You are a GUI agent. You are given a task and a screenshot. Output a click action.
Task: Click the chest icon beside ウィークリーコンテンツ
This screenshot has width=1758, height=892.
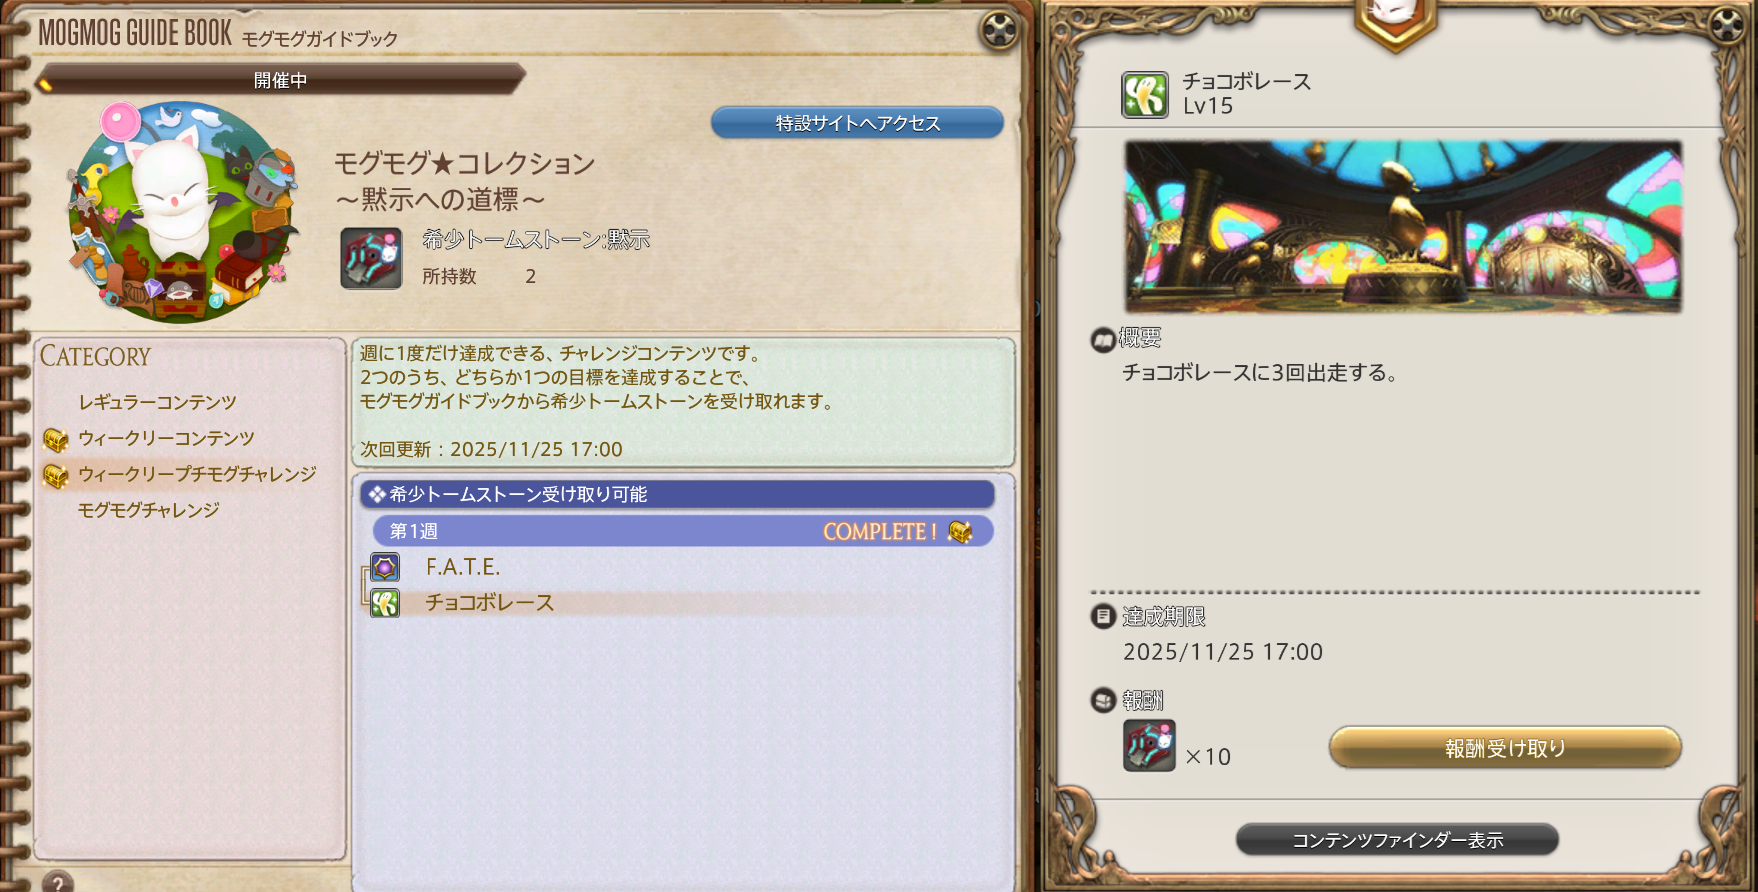click(x=56, y=439)
